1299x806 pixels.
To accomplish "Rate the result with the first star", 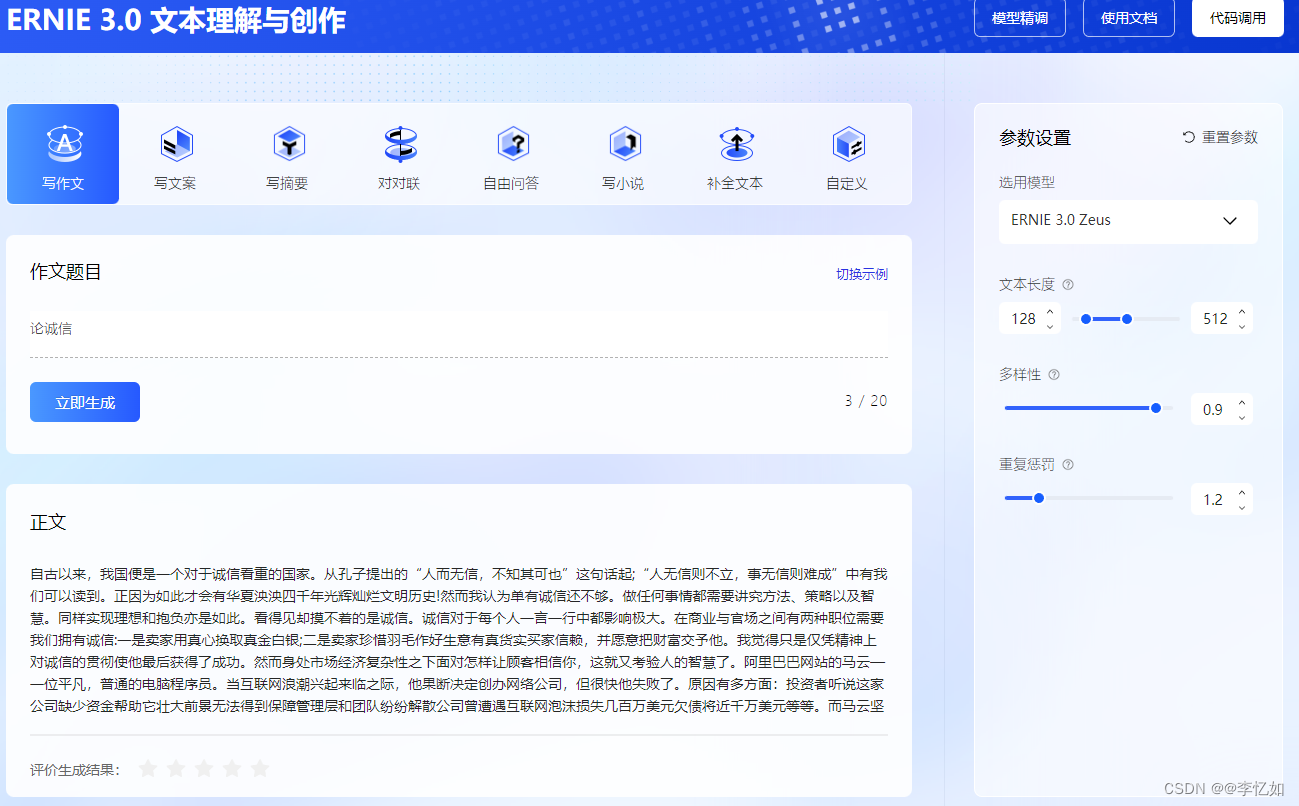I will [x=148, y=769].
